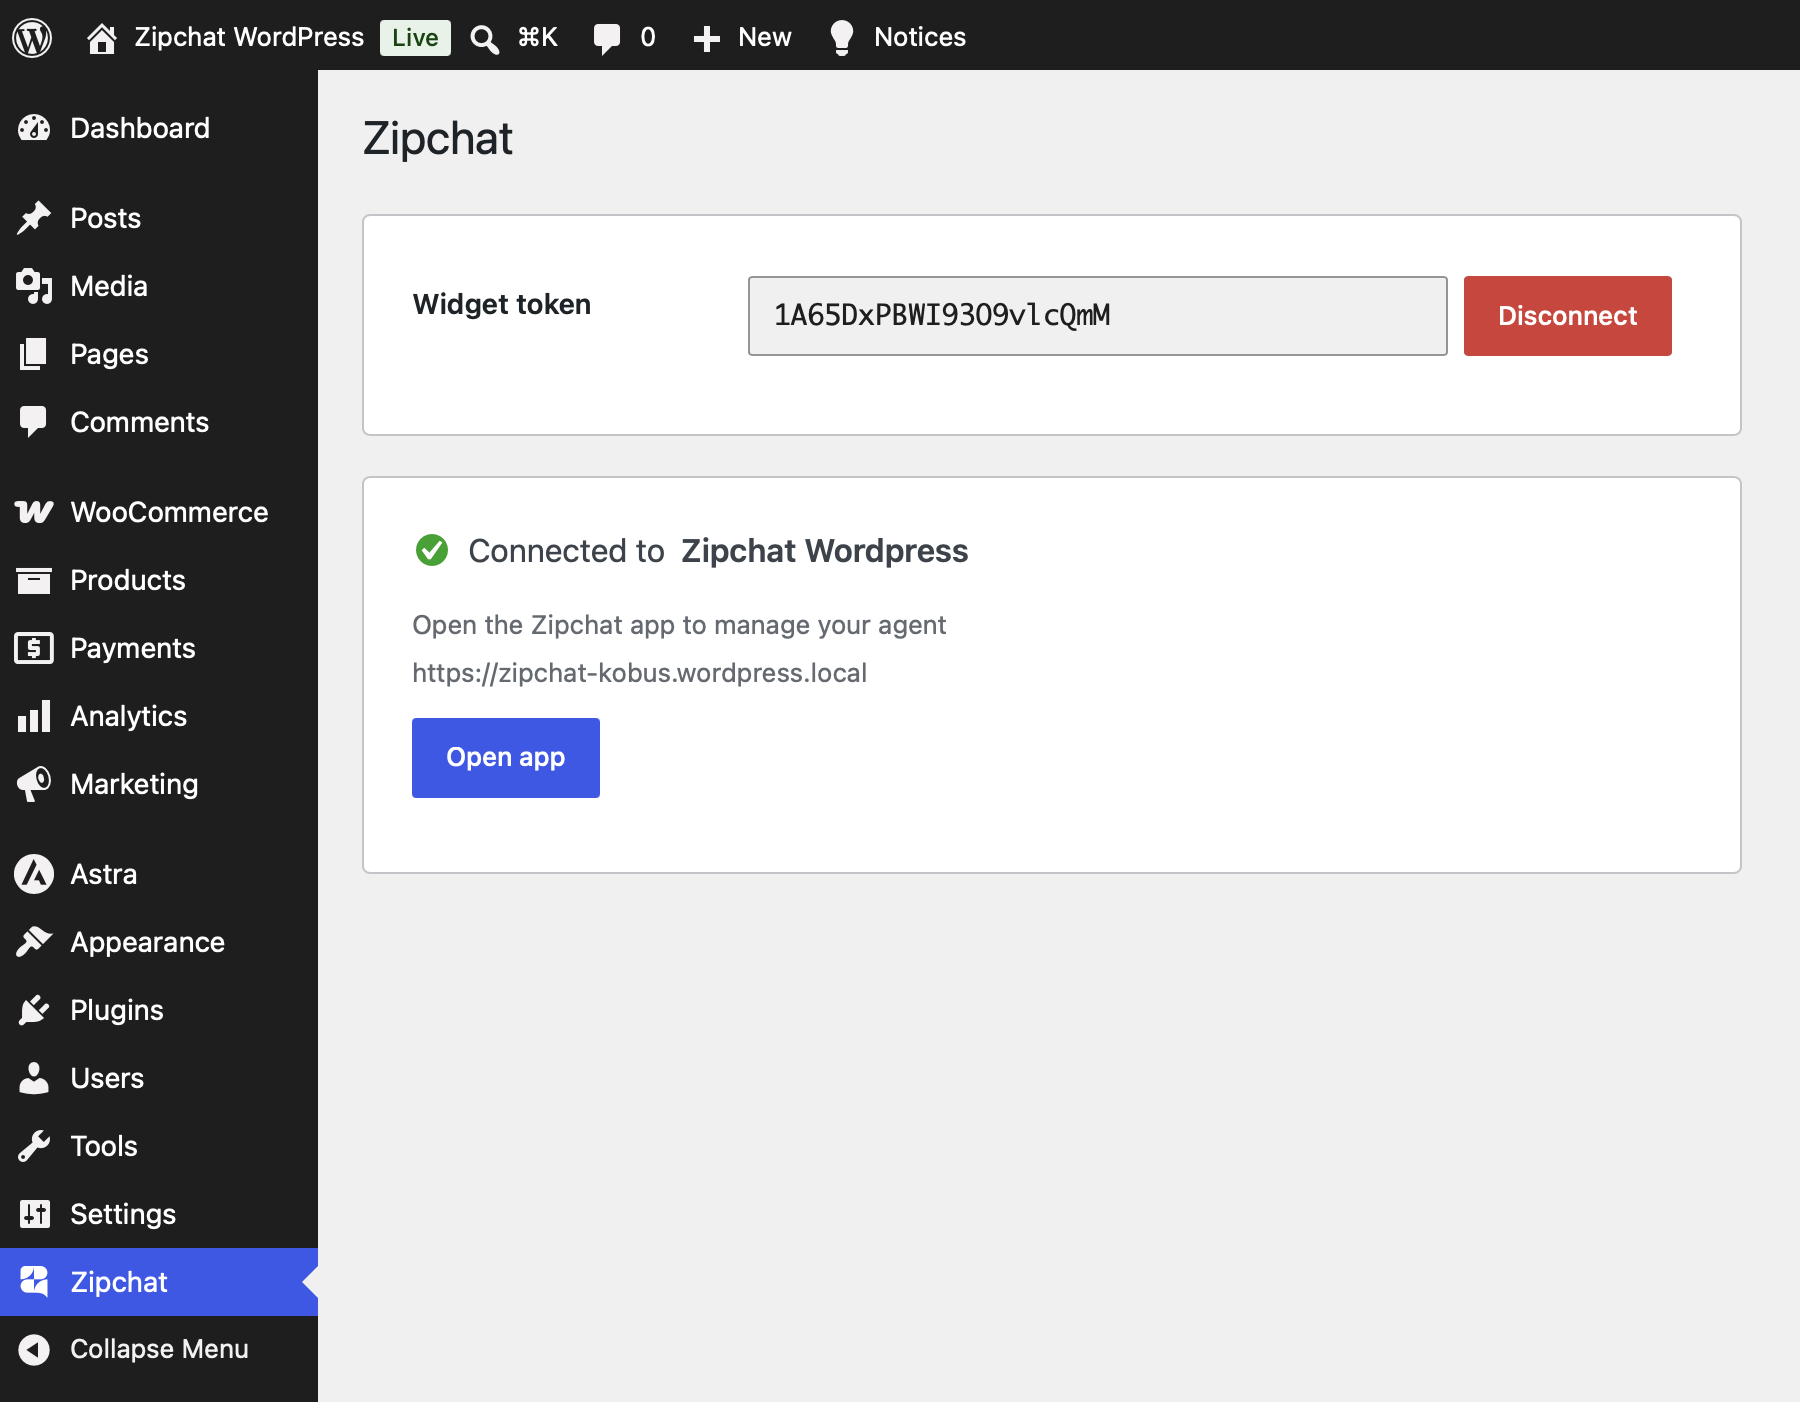
Task: Click the WordPress logo icon
Action: pos(32,38)
